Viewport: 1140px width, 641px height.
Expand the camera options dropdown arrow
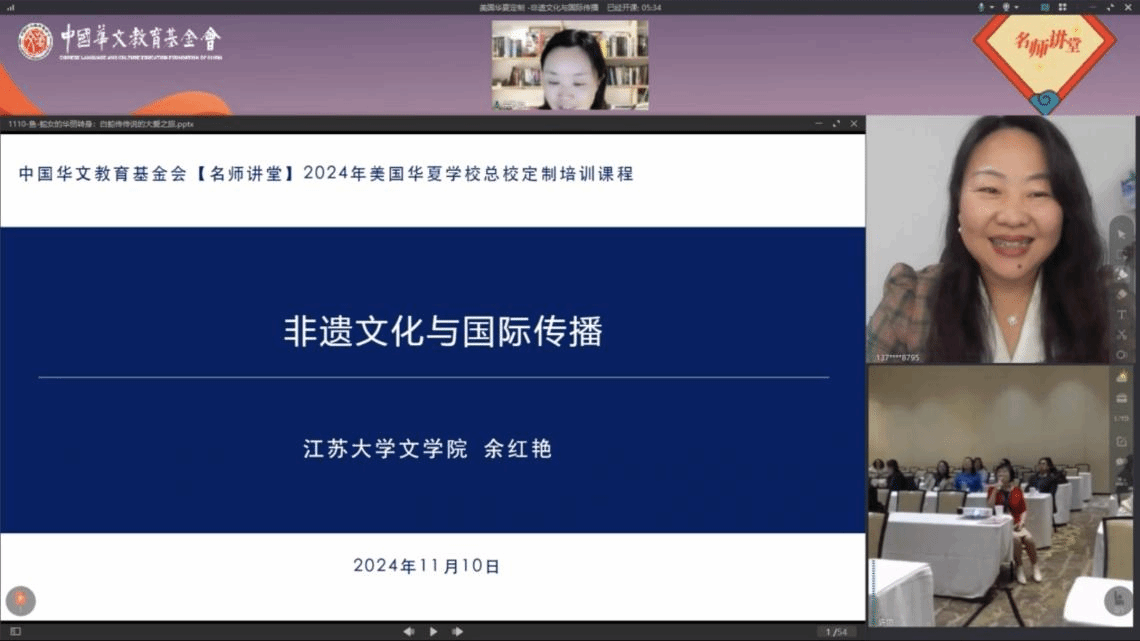pyautogui.click(x=1015, y=7)
